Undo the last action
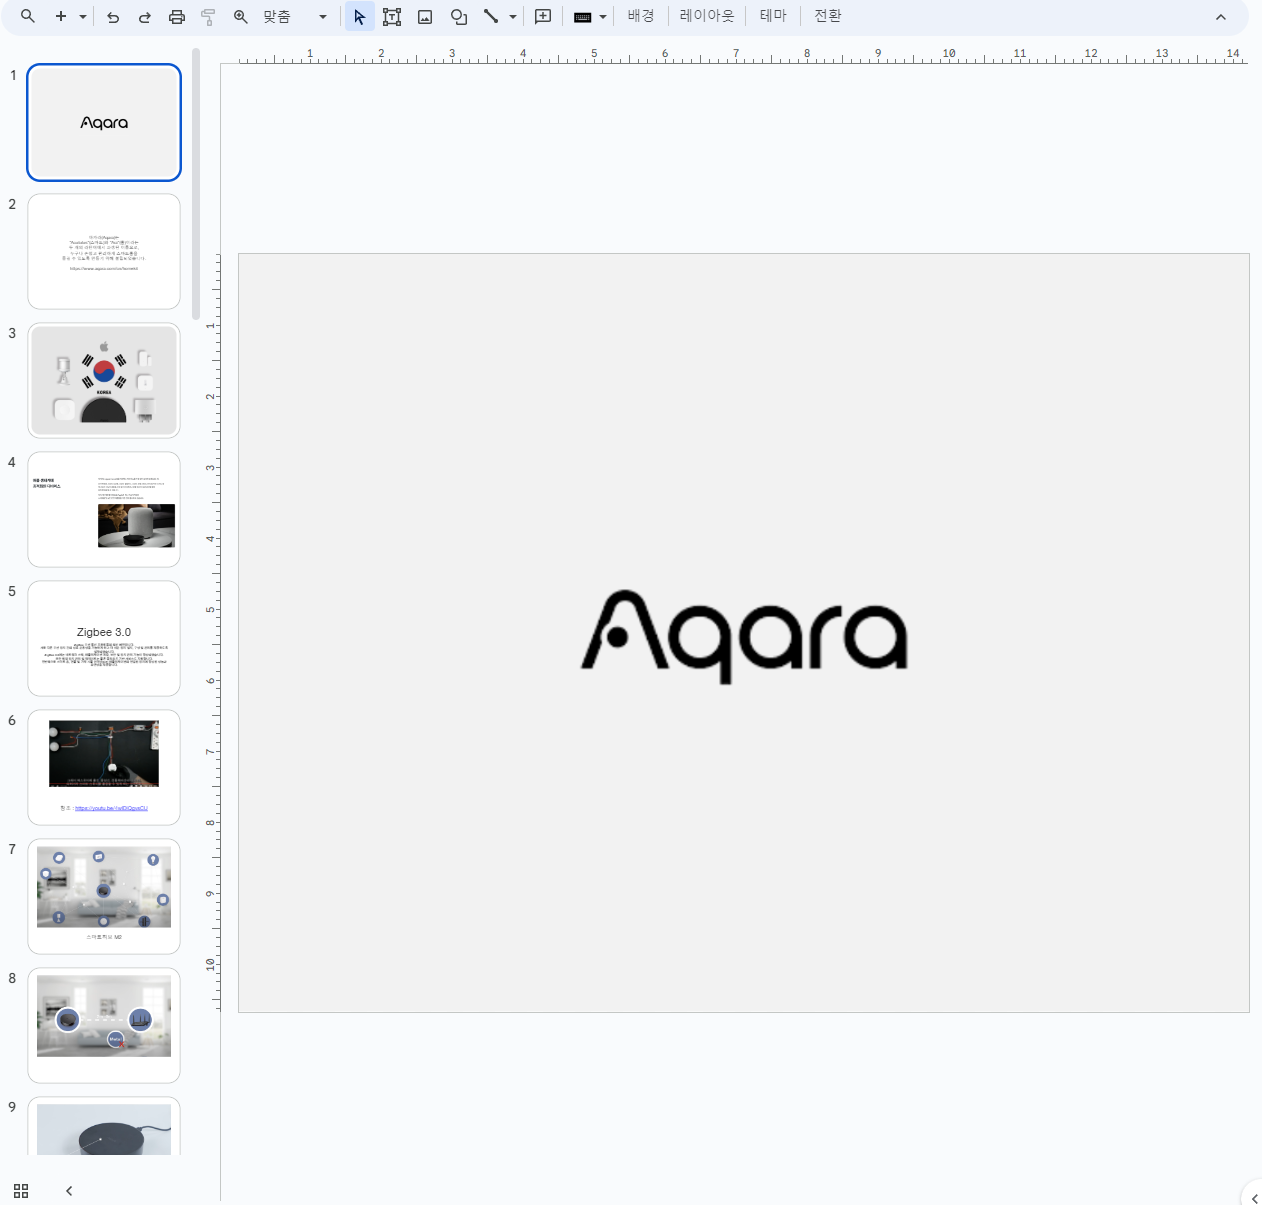 tap(113, 17)
